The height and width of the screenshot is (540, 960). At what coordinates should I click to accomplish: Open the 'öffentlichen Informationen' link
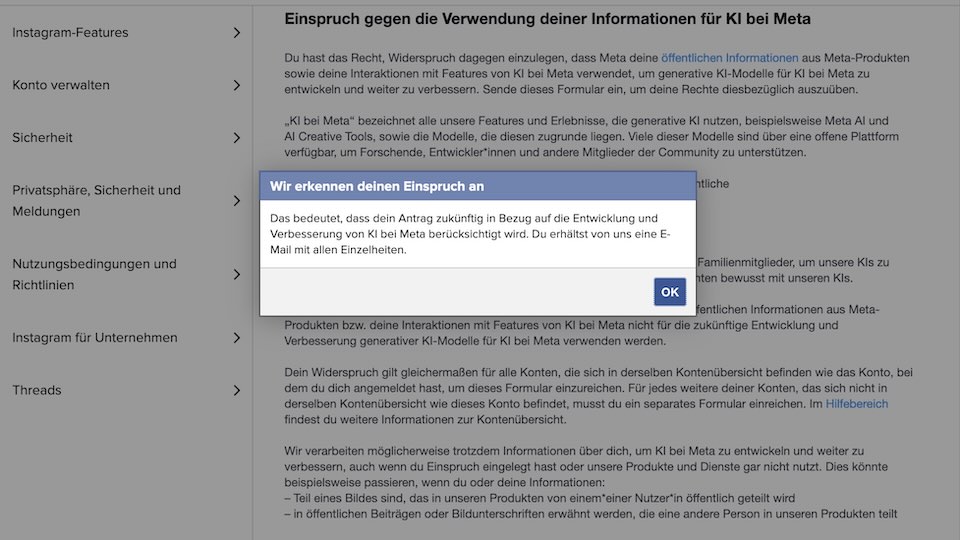point(729,58)
